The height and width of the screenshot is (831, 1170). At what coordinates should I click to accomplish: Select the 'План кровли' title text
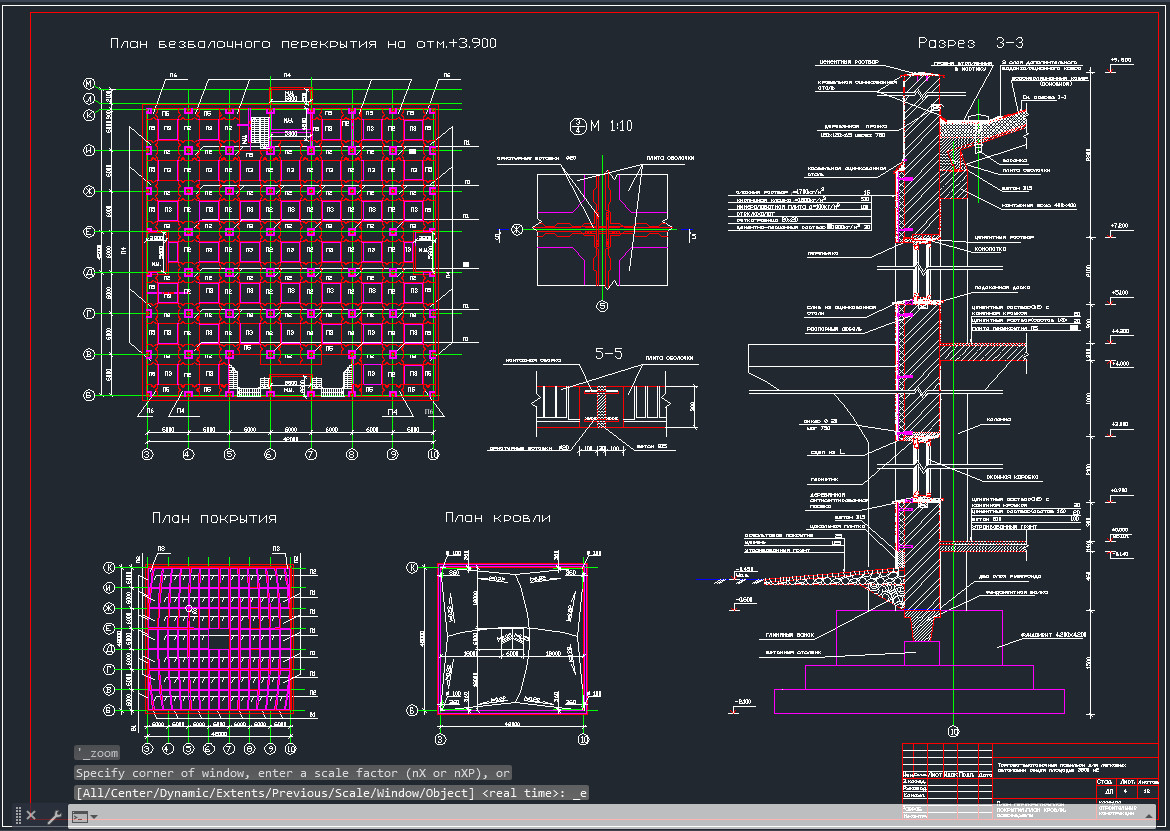coord(497,518)
